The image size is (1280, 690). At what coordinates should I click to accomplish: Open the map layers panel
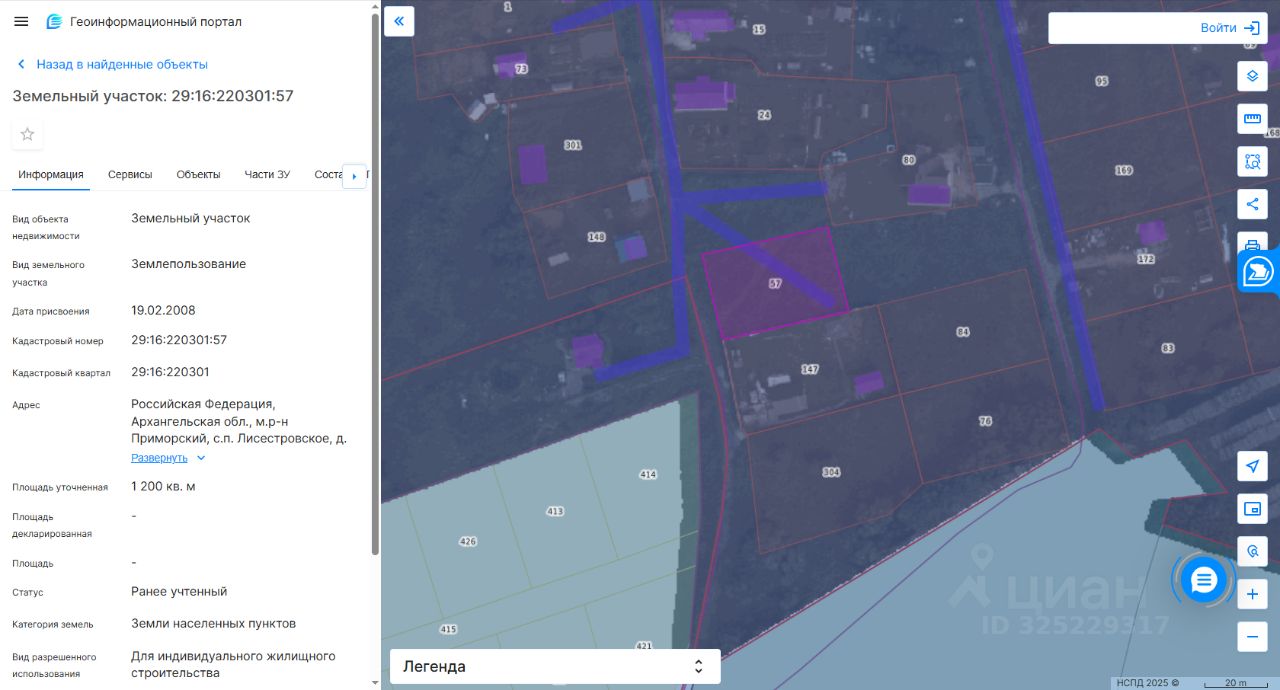[x=1252, y=76]
